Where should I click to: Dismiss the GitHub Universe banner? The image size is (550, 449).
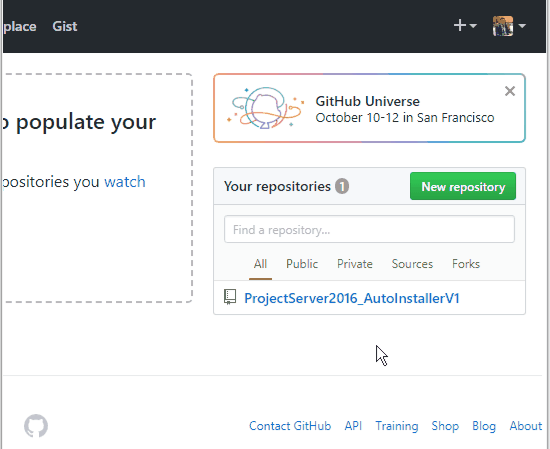510,91
